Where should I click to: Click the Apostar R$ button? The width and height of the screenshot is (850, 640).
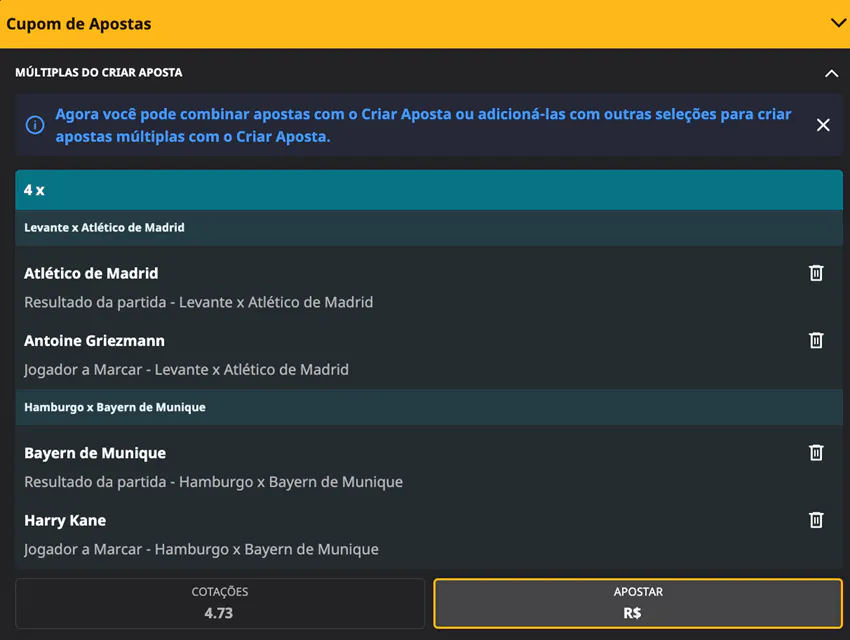tap(637, 603)
